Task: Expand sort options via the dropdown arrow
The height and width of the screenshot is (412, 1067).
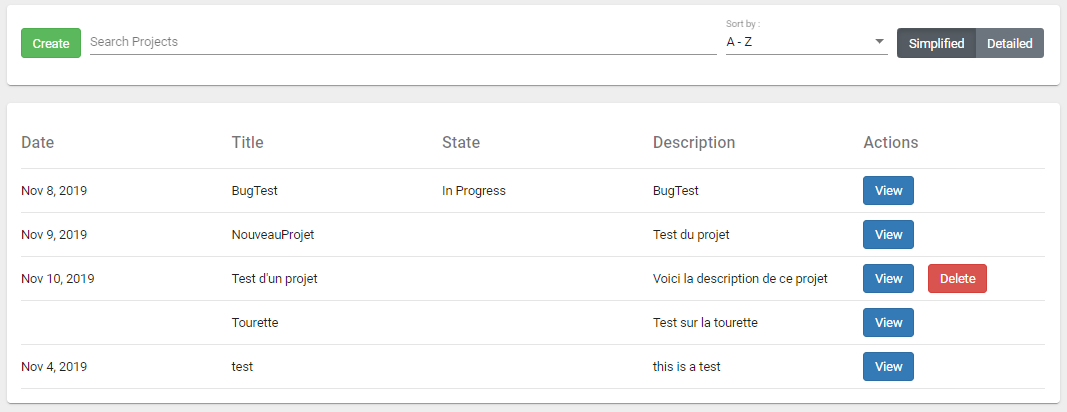Action: pyautogui.click(x=879, y=42)
